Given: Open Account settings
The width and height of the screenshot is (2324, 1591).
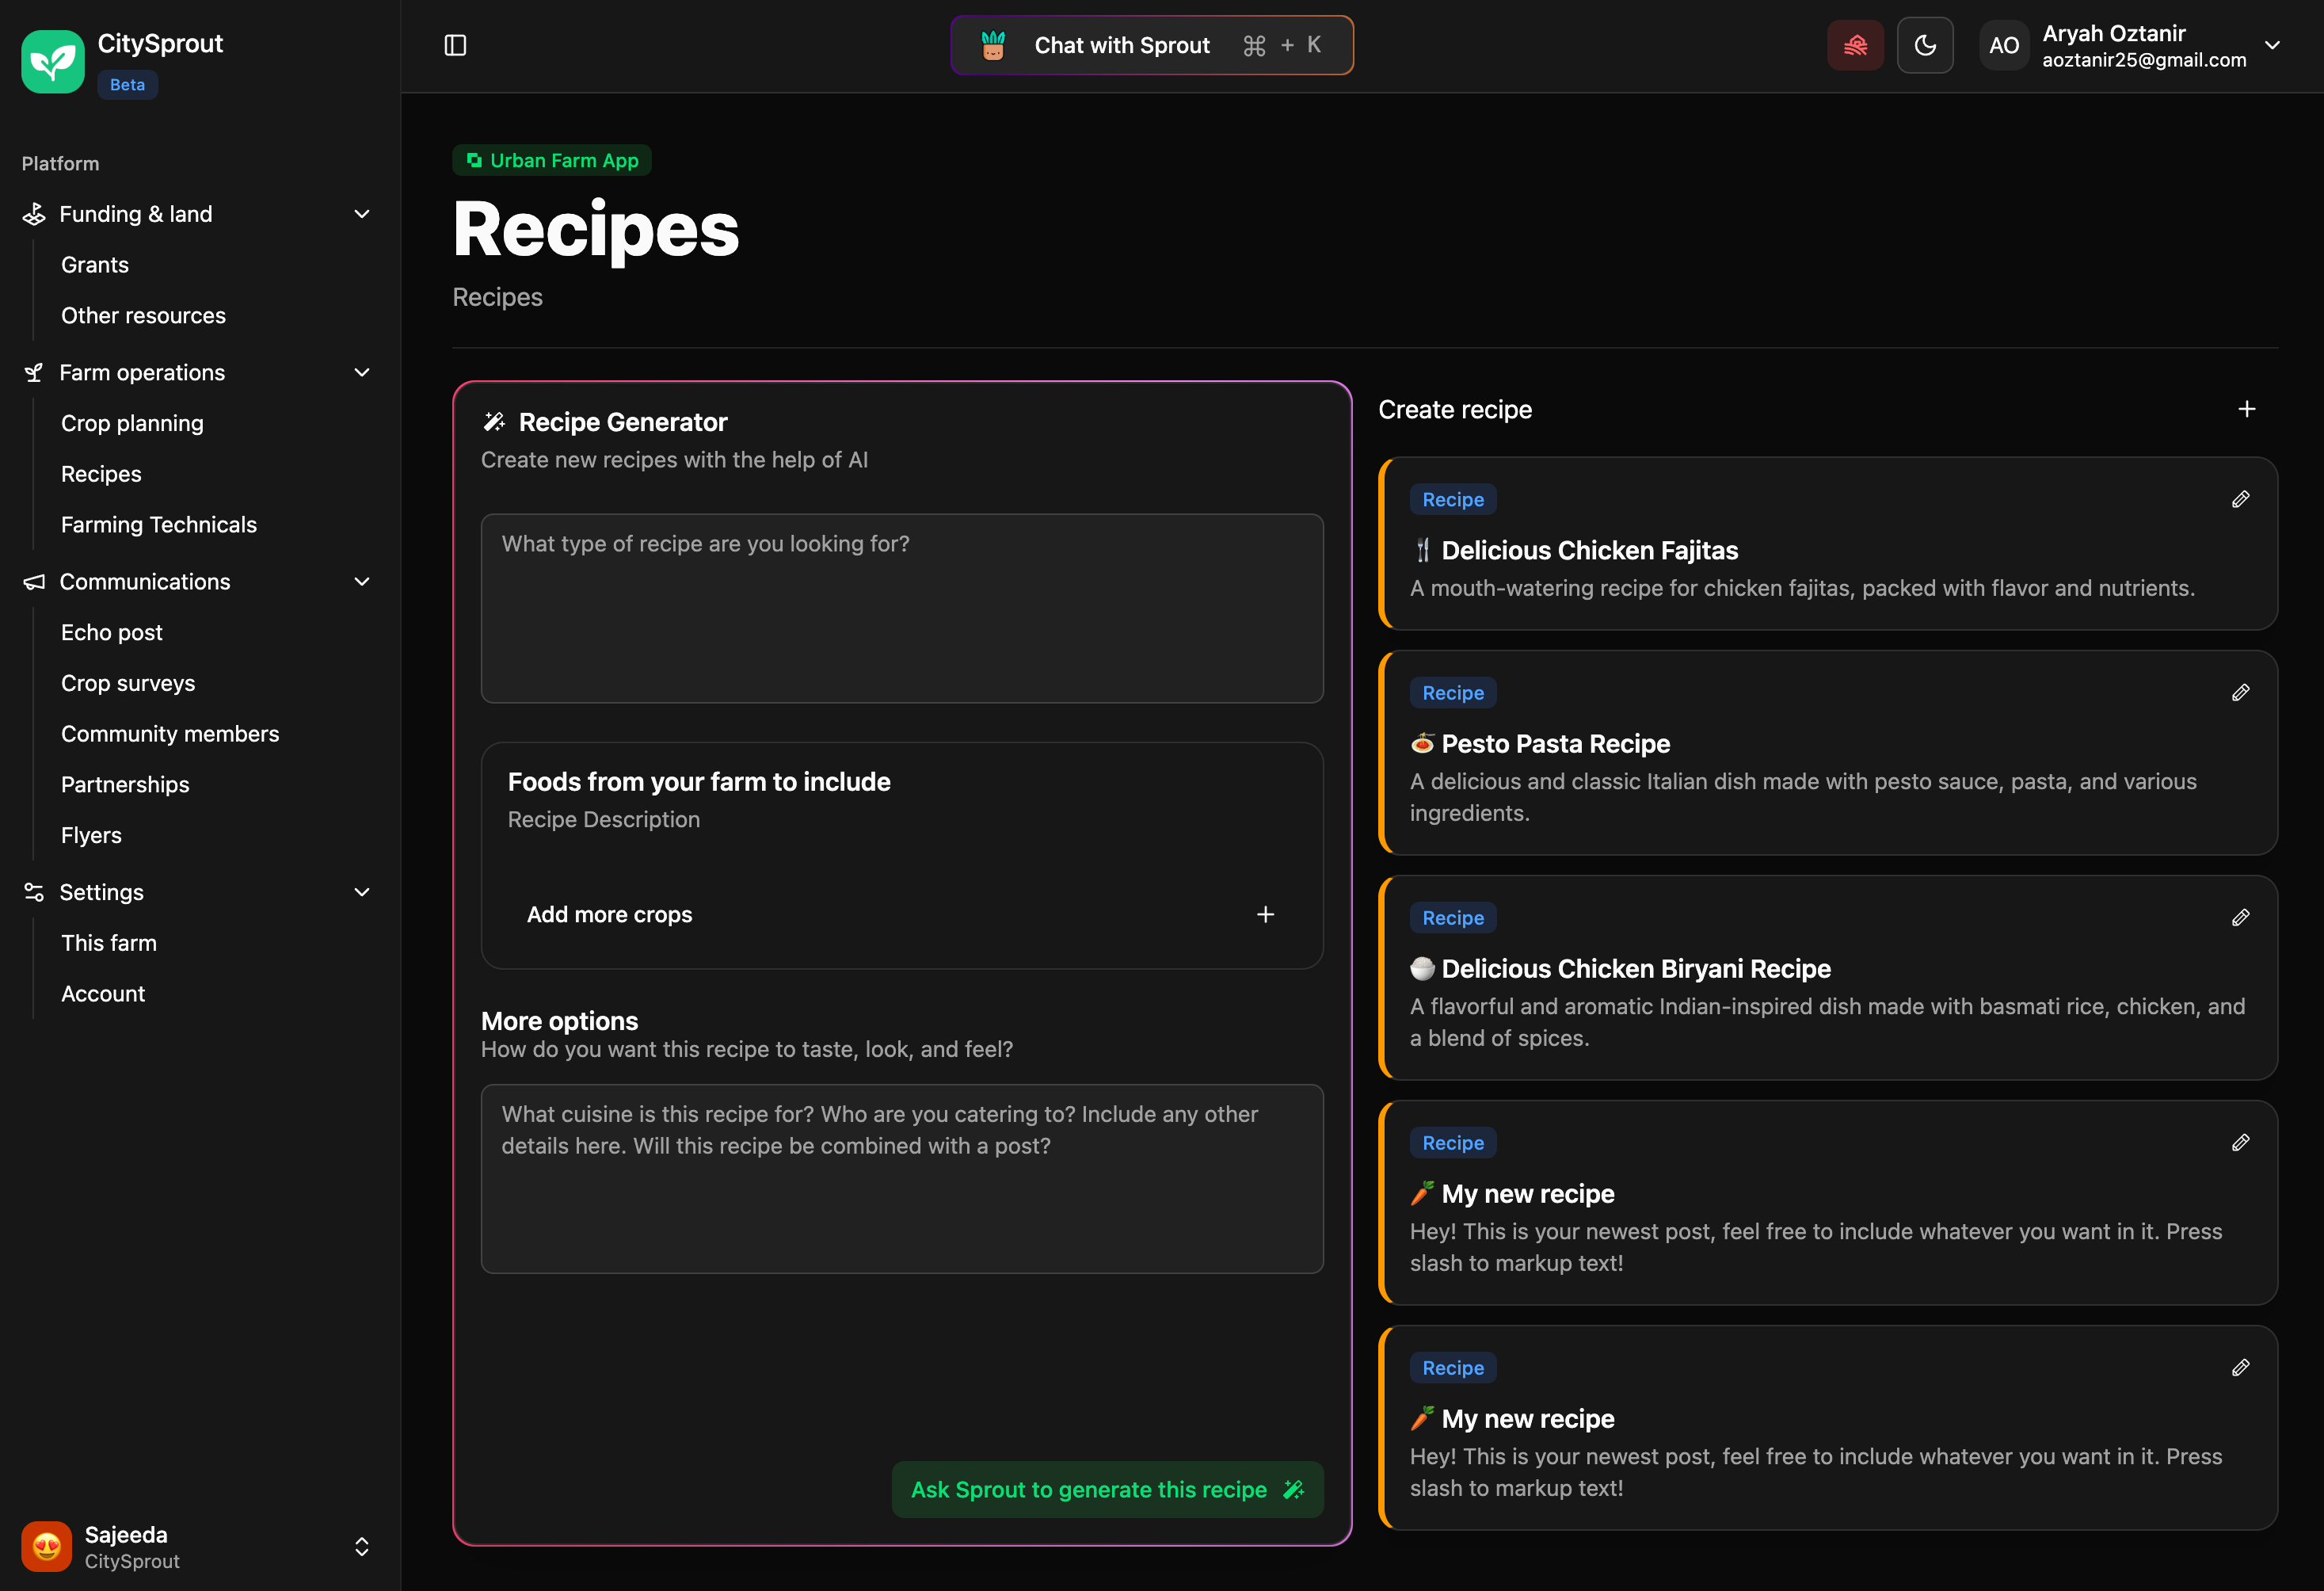Looking at the screenshot, I should pyautogui.click(x=103, y=994).
